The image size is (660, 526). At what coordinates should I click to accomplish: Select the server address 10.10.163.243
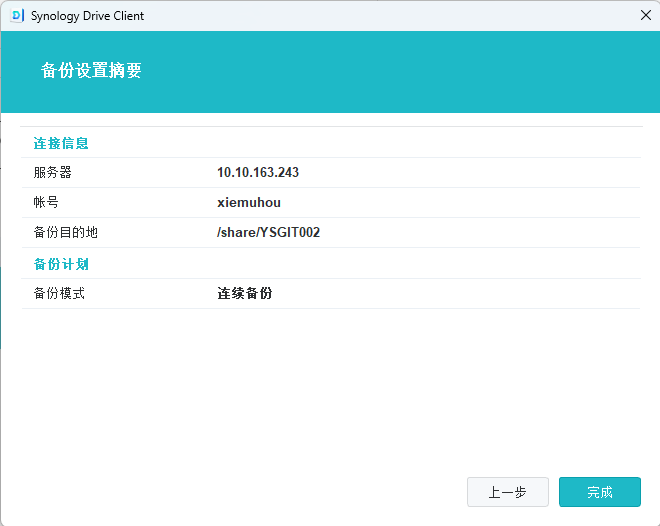point(258,172)
